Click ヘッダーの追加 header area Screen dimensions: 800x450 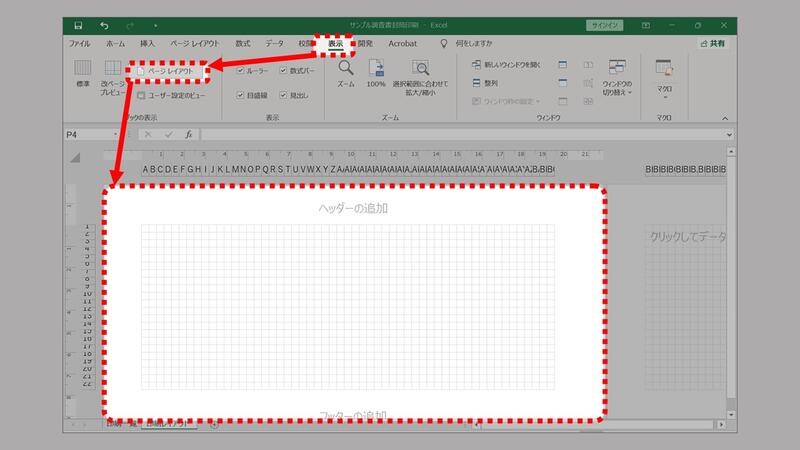[x=353, y=208]
